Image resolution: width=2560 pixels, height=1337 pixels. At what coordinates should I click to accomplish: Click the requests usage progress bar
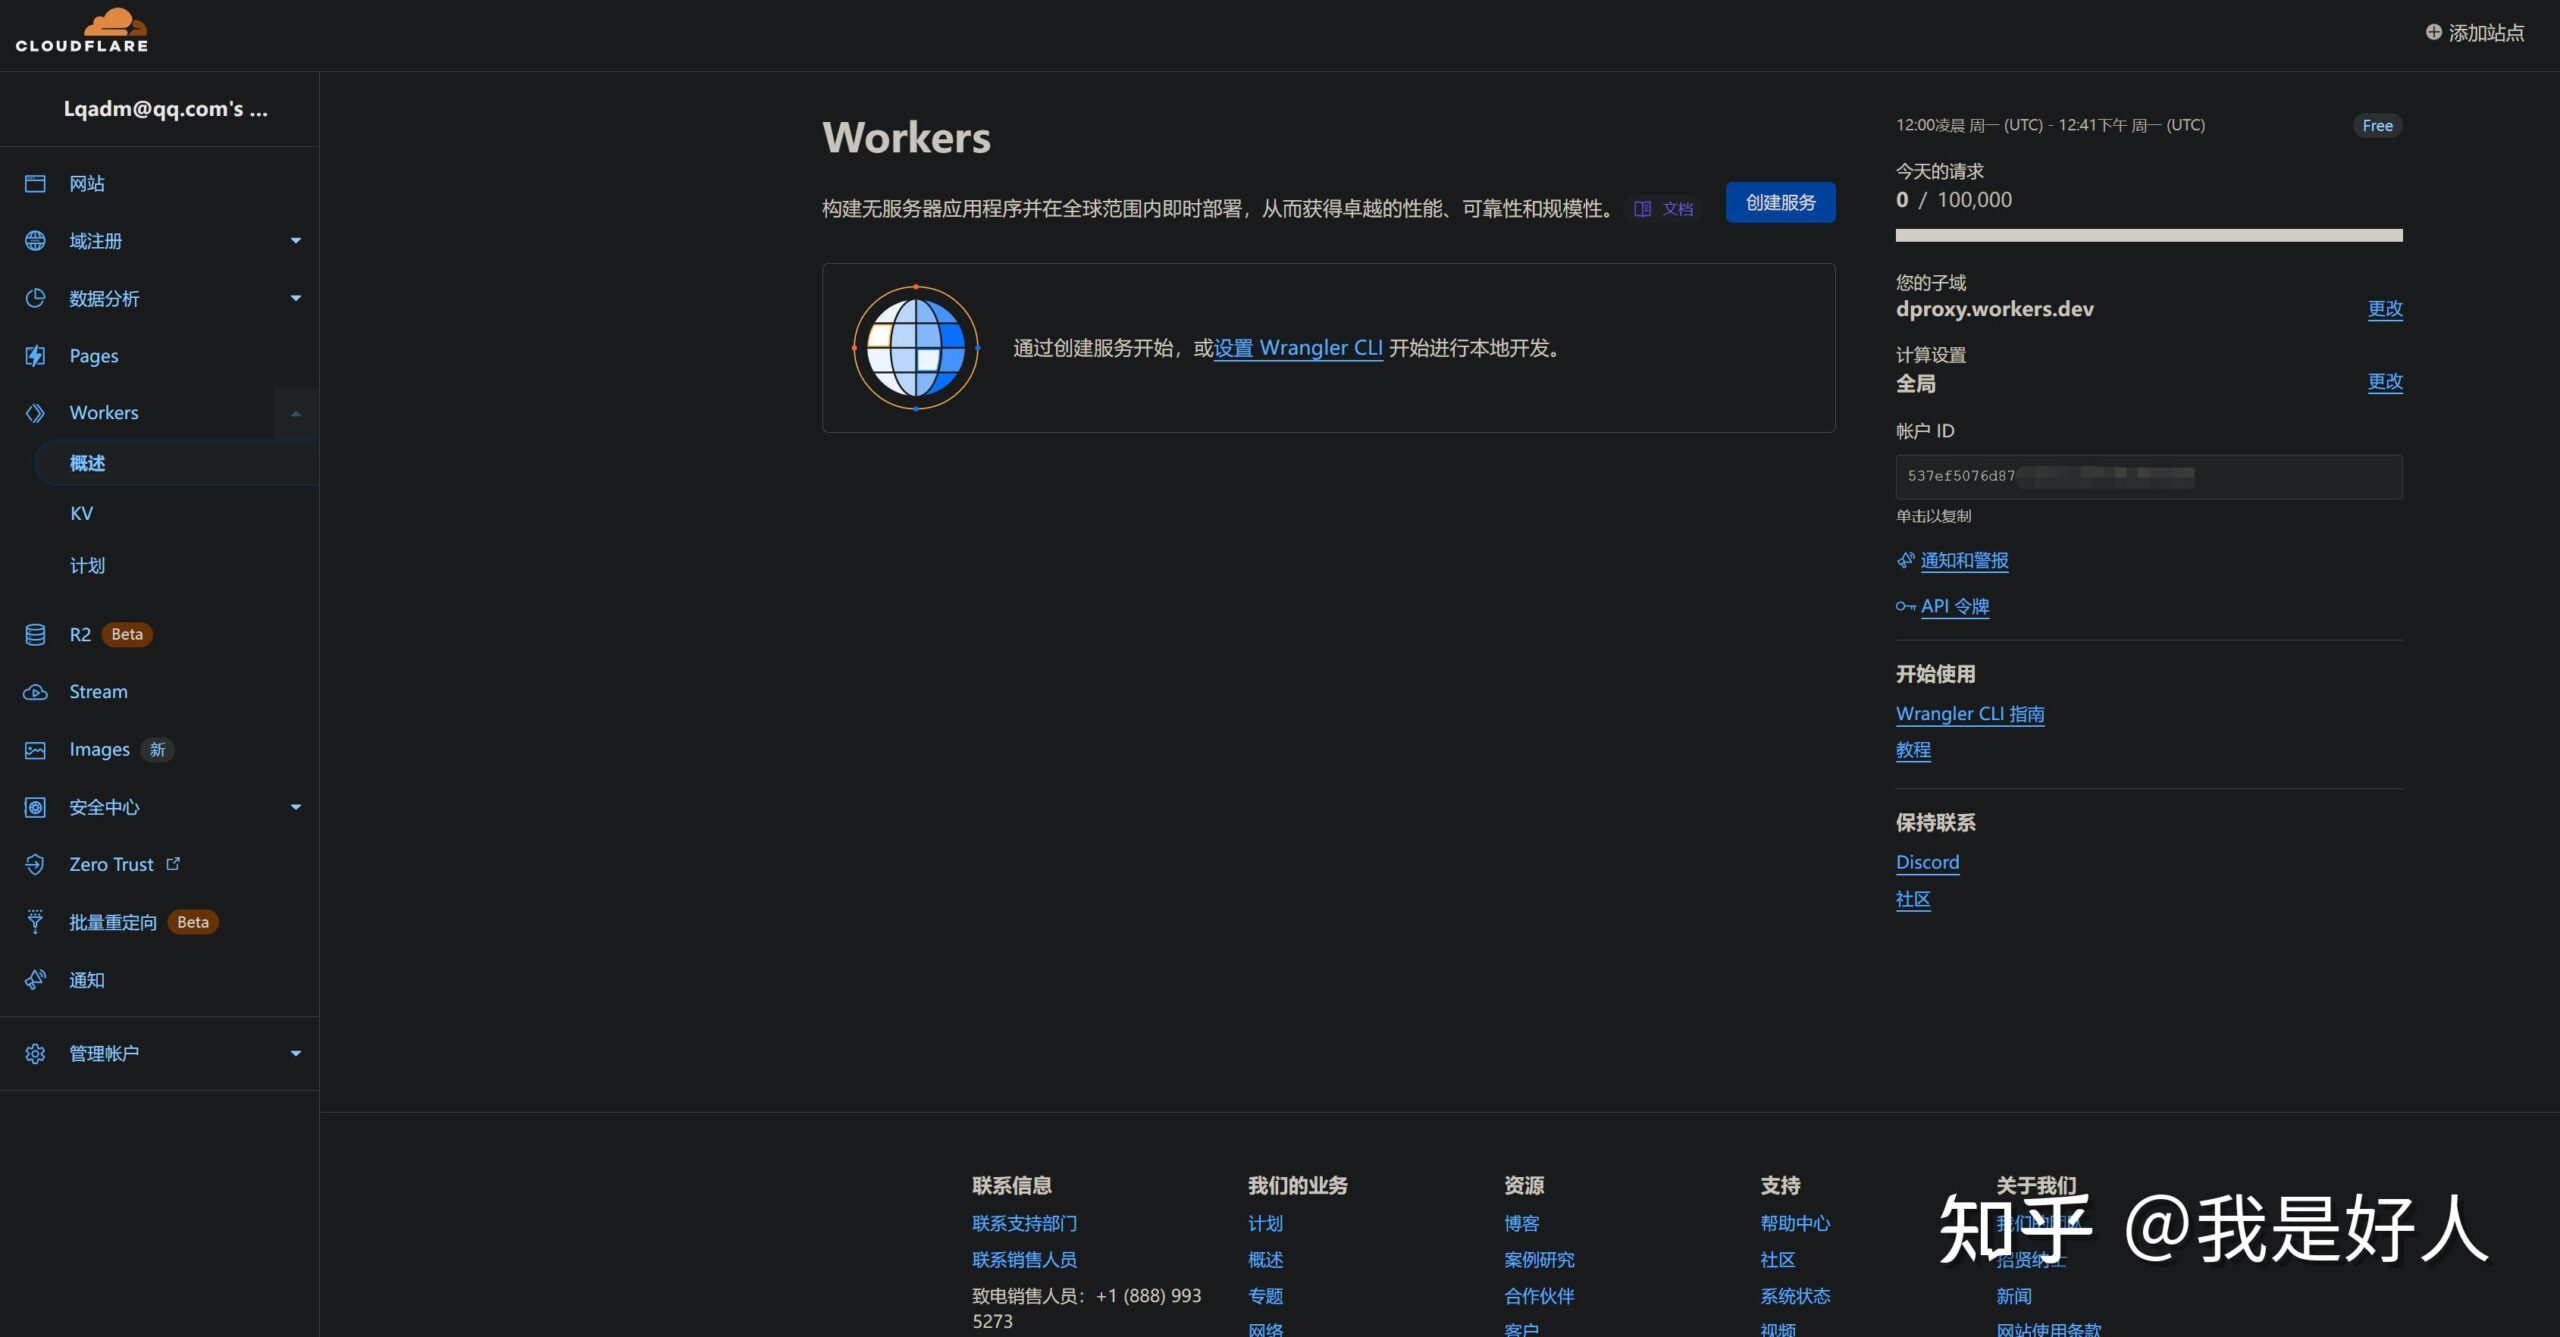click(2149, 236)
